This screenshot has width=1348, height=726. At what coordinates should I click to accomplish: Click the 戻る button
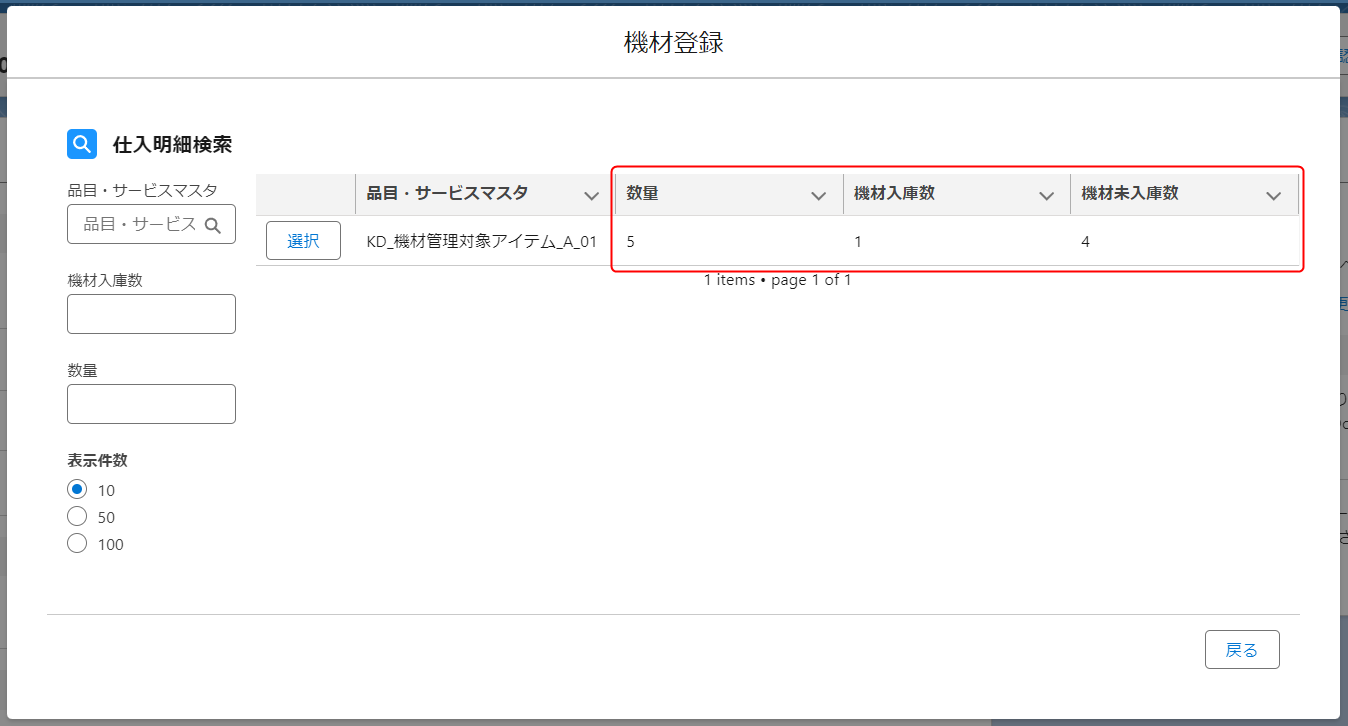pos(1242,650)
